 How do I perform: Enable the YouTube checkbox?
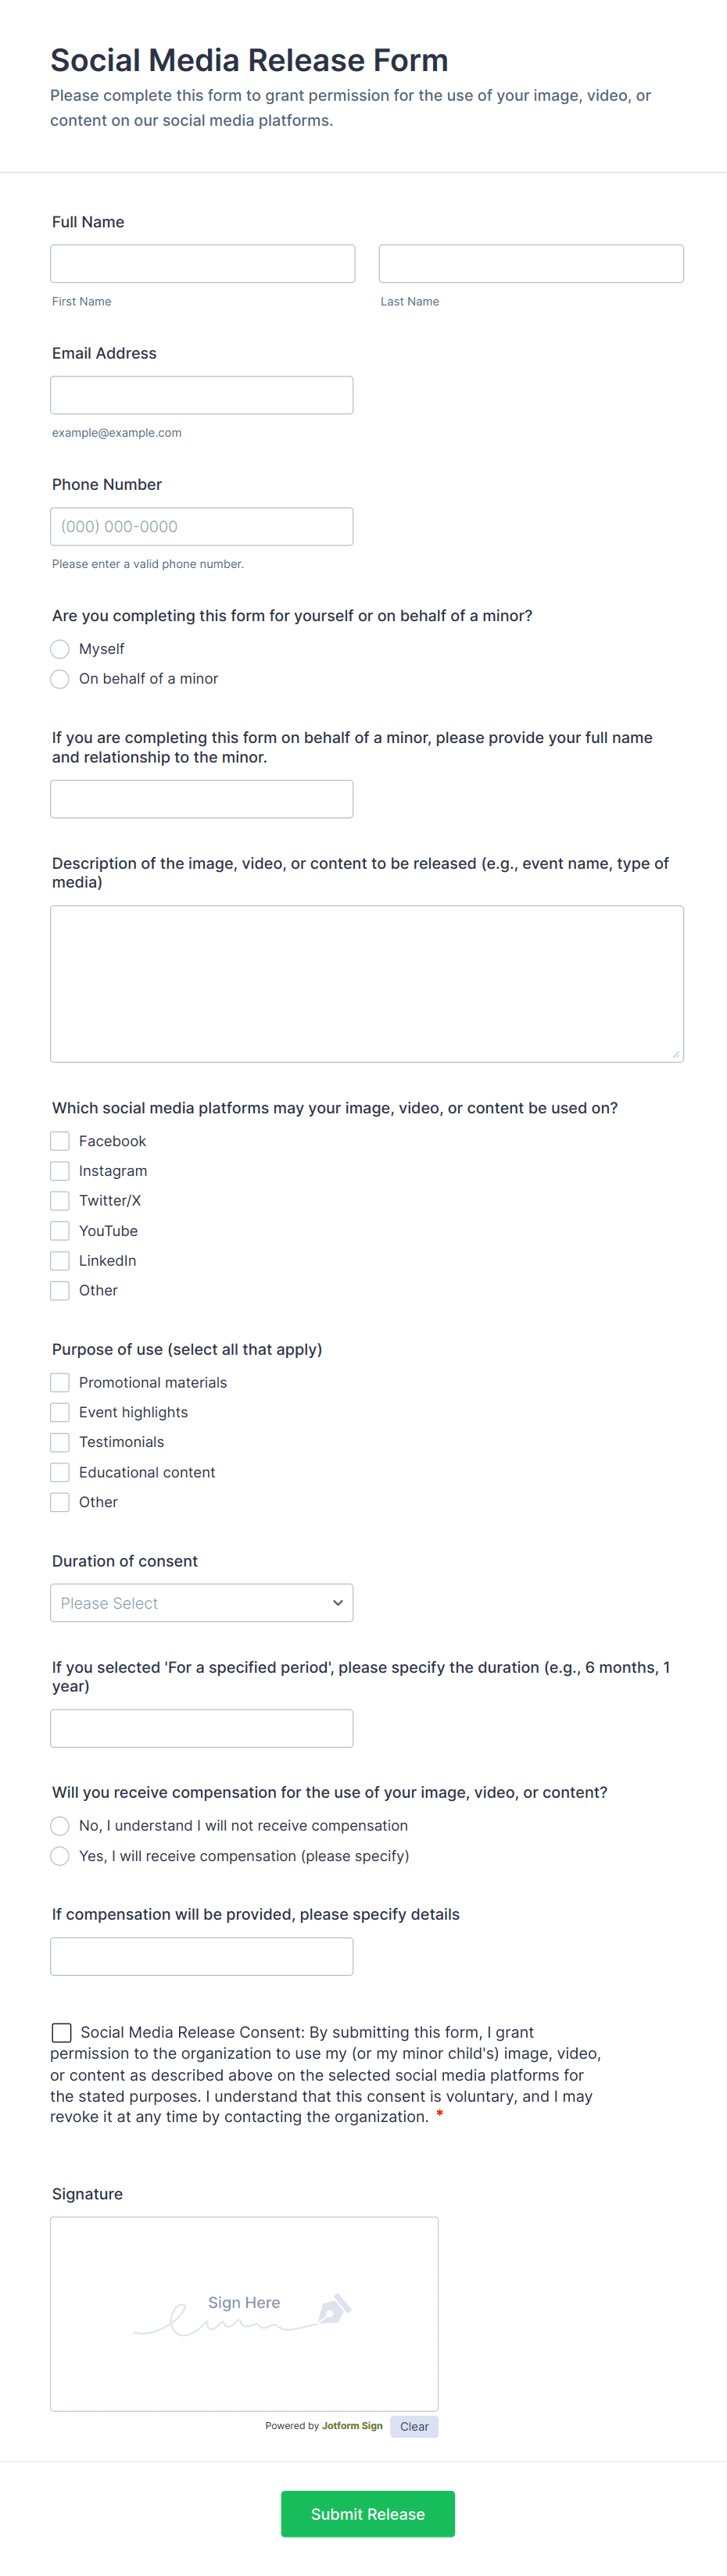(60, 1231)
